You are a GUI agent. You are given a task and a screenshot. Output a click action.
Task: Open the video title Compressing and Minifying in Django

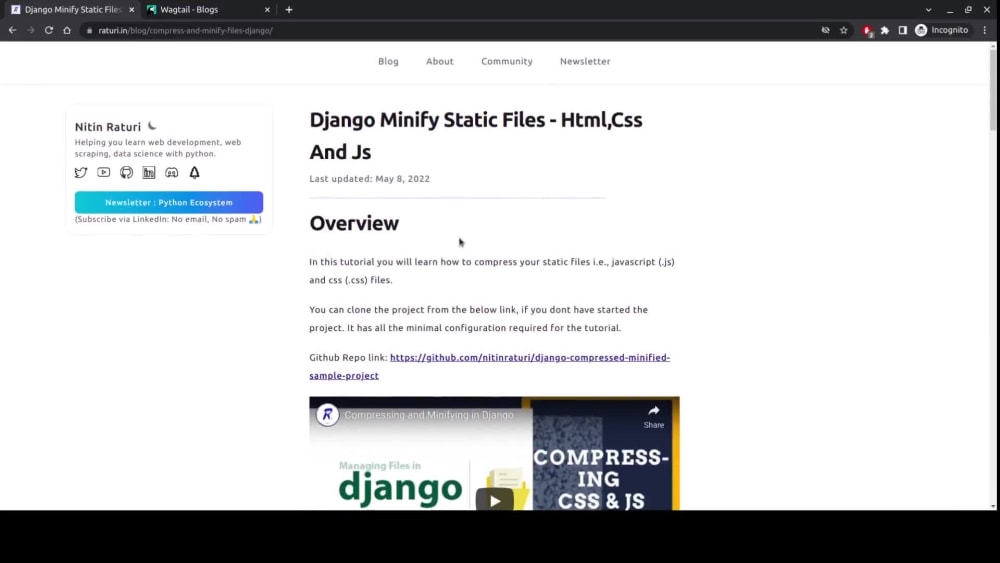click(429, 415)
